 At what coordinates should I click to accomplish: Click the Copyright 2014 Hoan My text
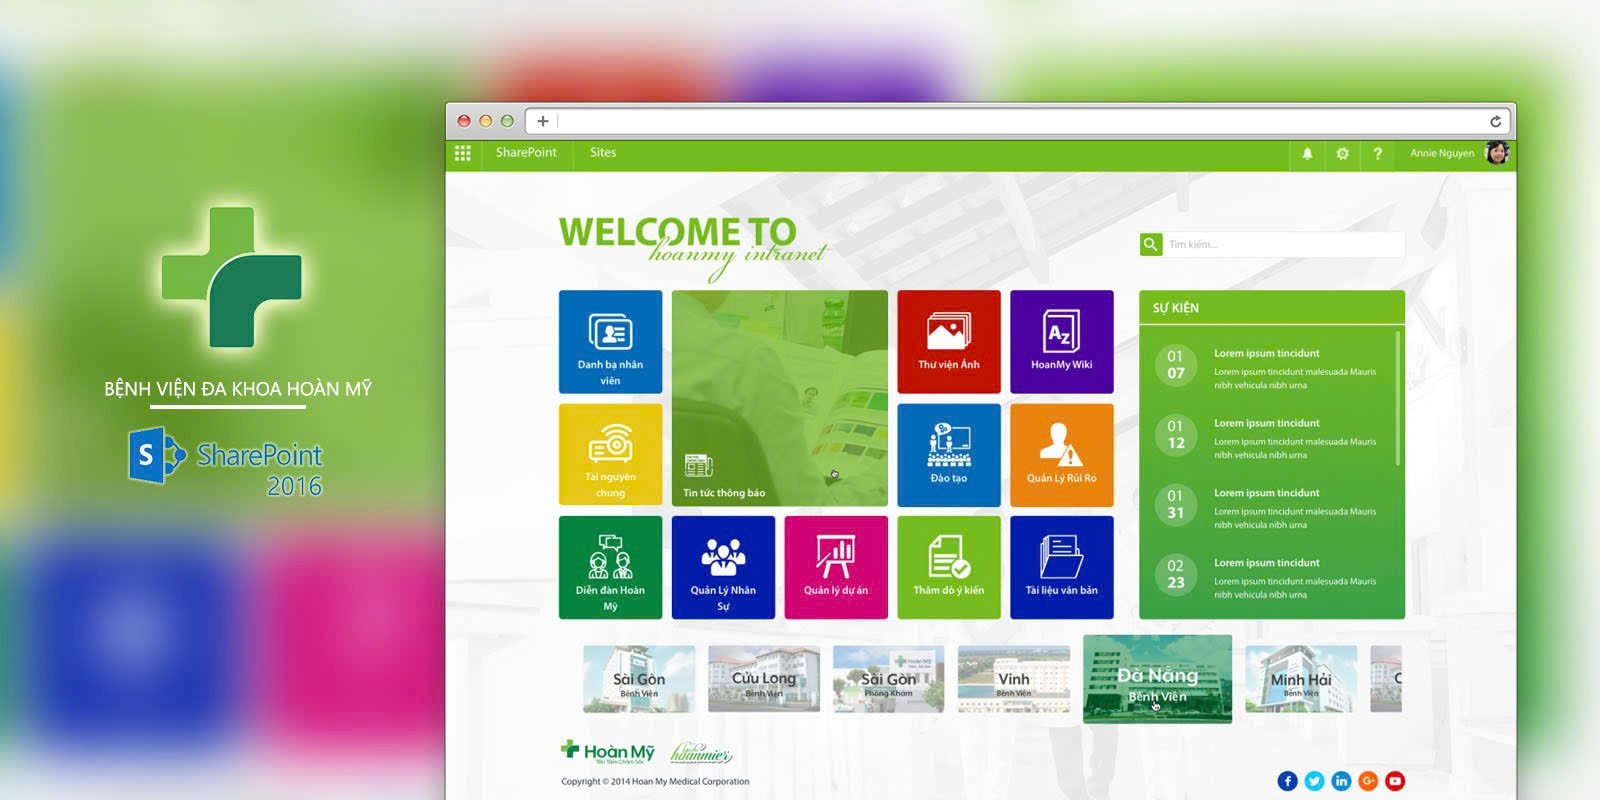coord(655,782)
